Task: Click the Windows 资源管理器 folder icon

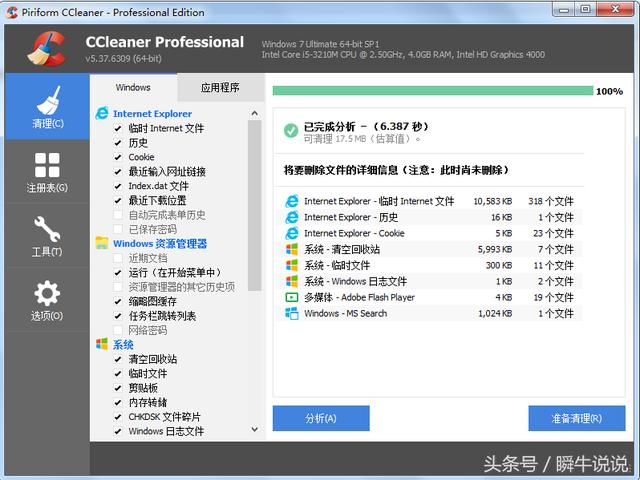Action: tap(102, 243)
